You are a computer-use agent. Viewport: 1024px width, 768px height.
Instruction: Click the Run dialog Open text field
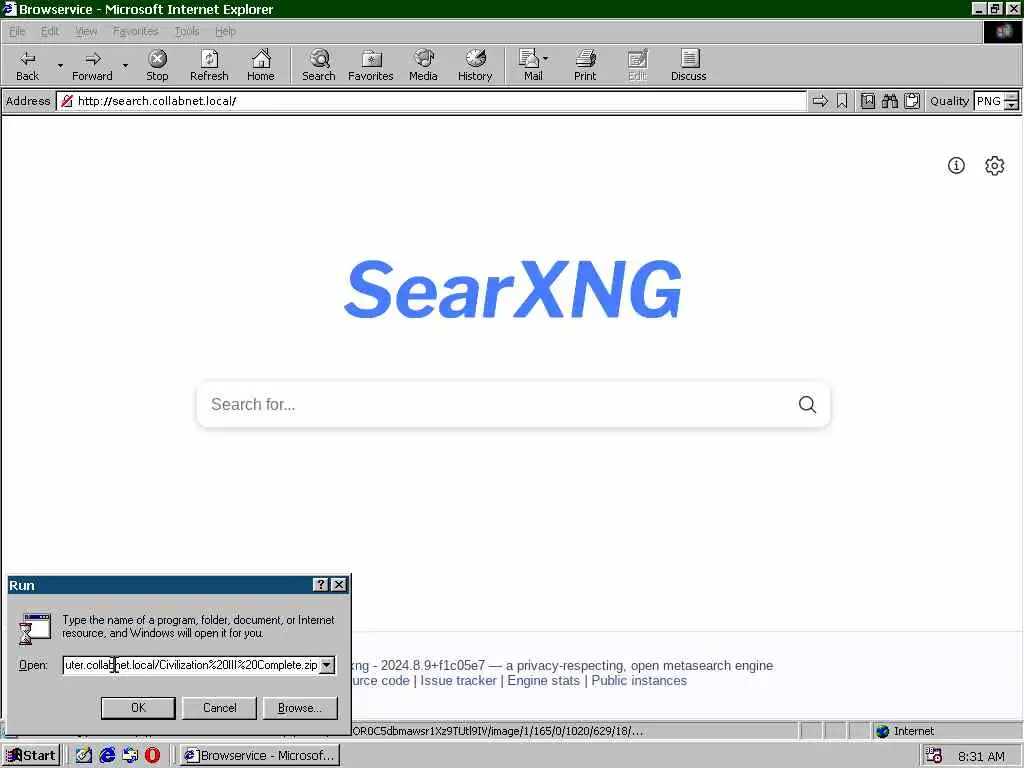point(191,665)
